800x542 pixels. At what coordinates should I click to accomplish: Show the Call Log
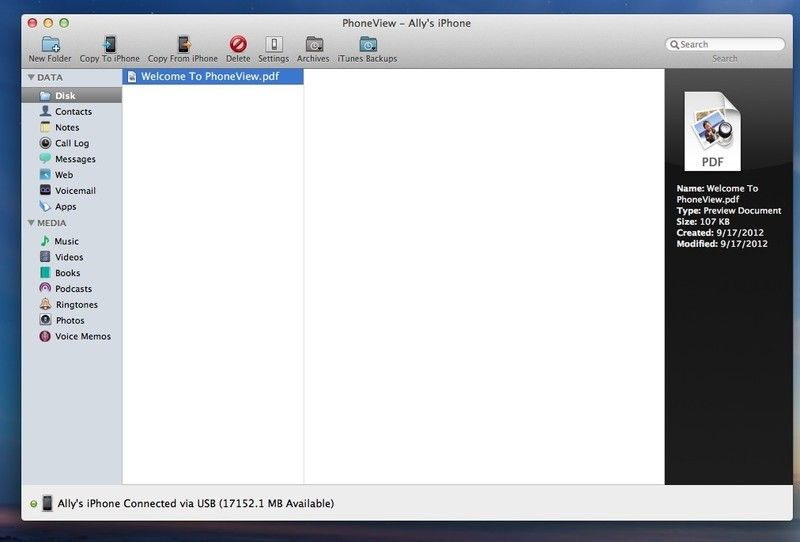point(72,144)
